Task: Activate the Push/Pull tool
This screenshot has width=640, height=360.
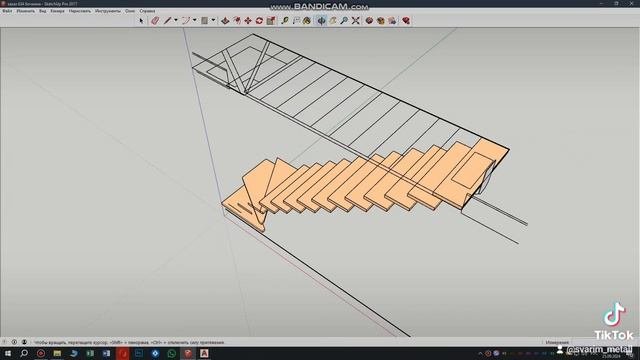Action: [225, 20]
